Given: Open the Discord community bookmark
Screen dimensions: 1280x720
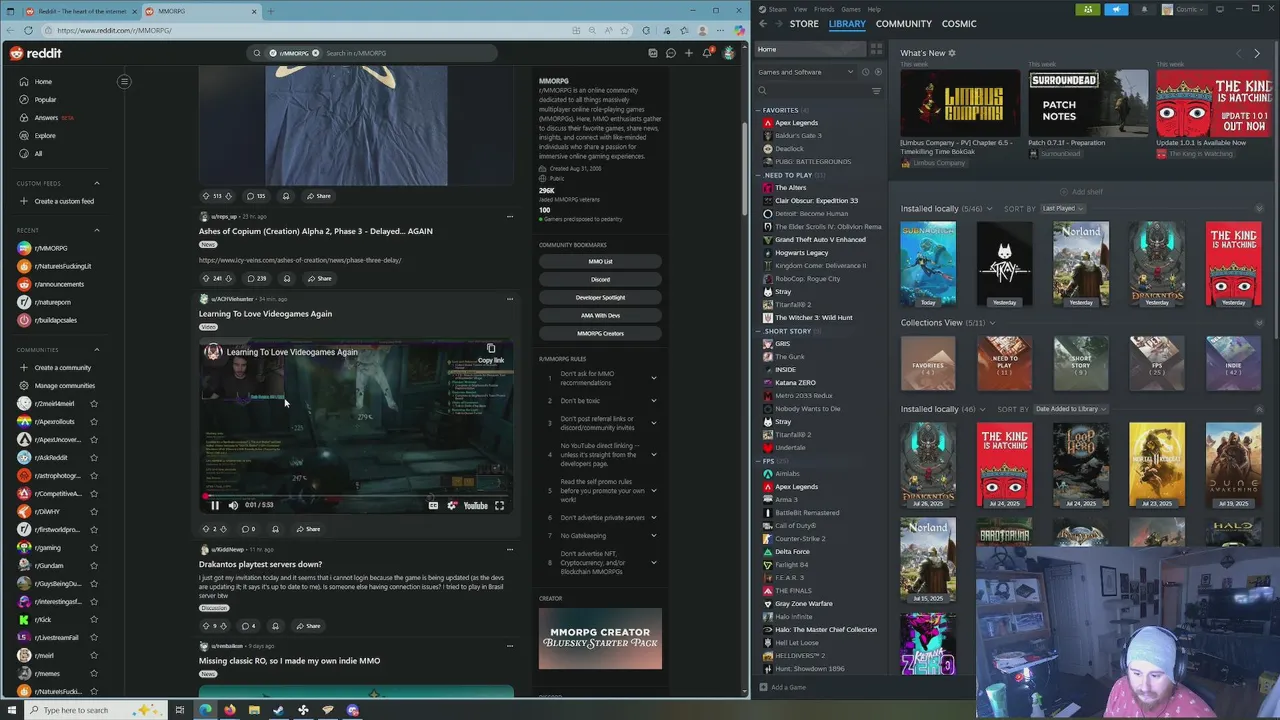Looking at the screenshot, I should (x=600, y=280).
